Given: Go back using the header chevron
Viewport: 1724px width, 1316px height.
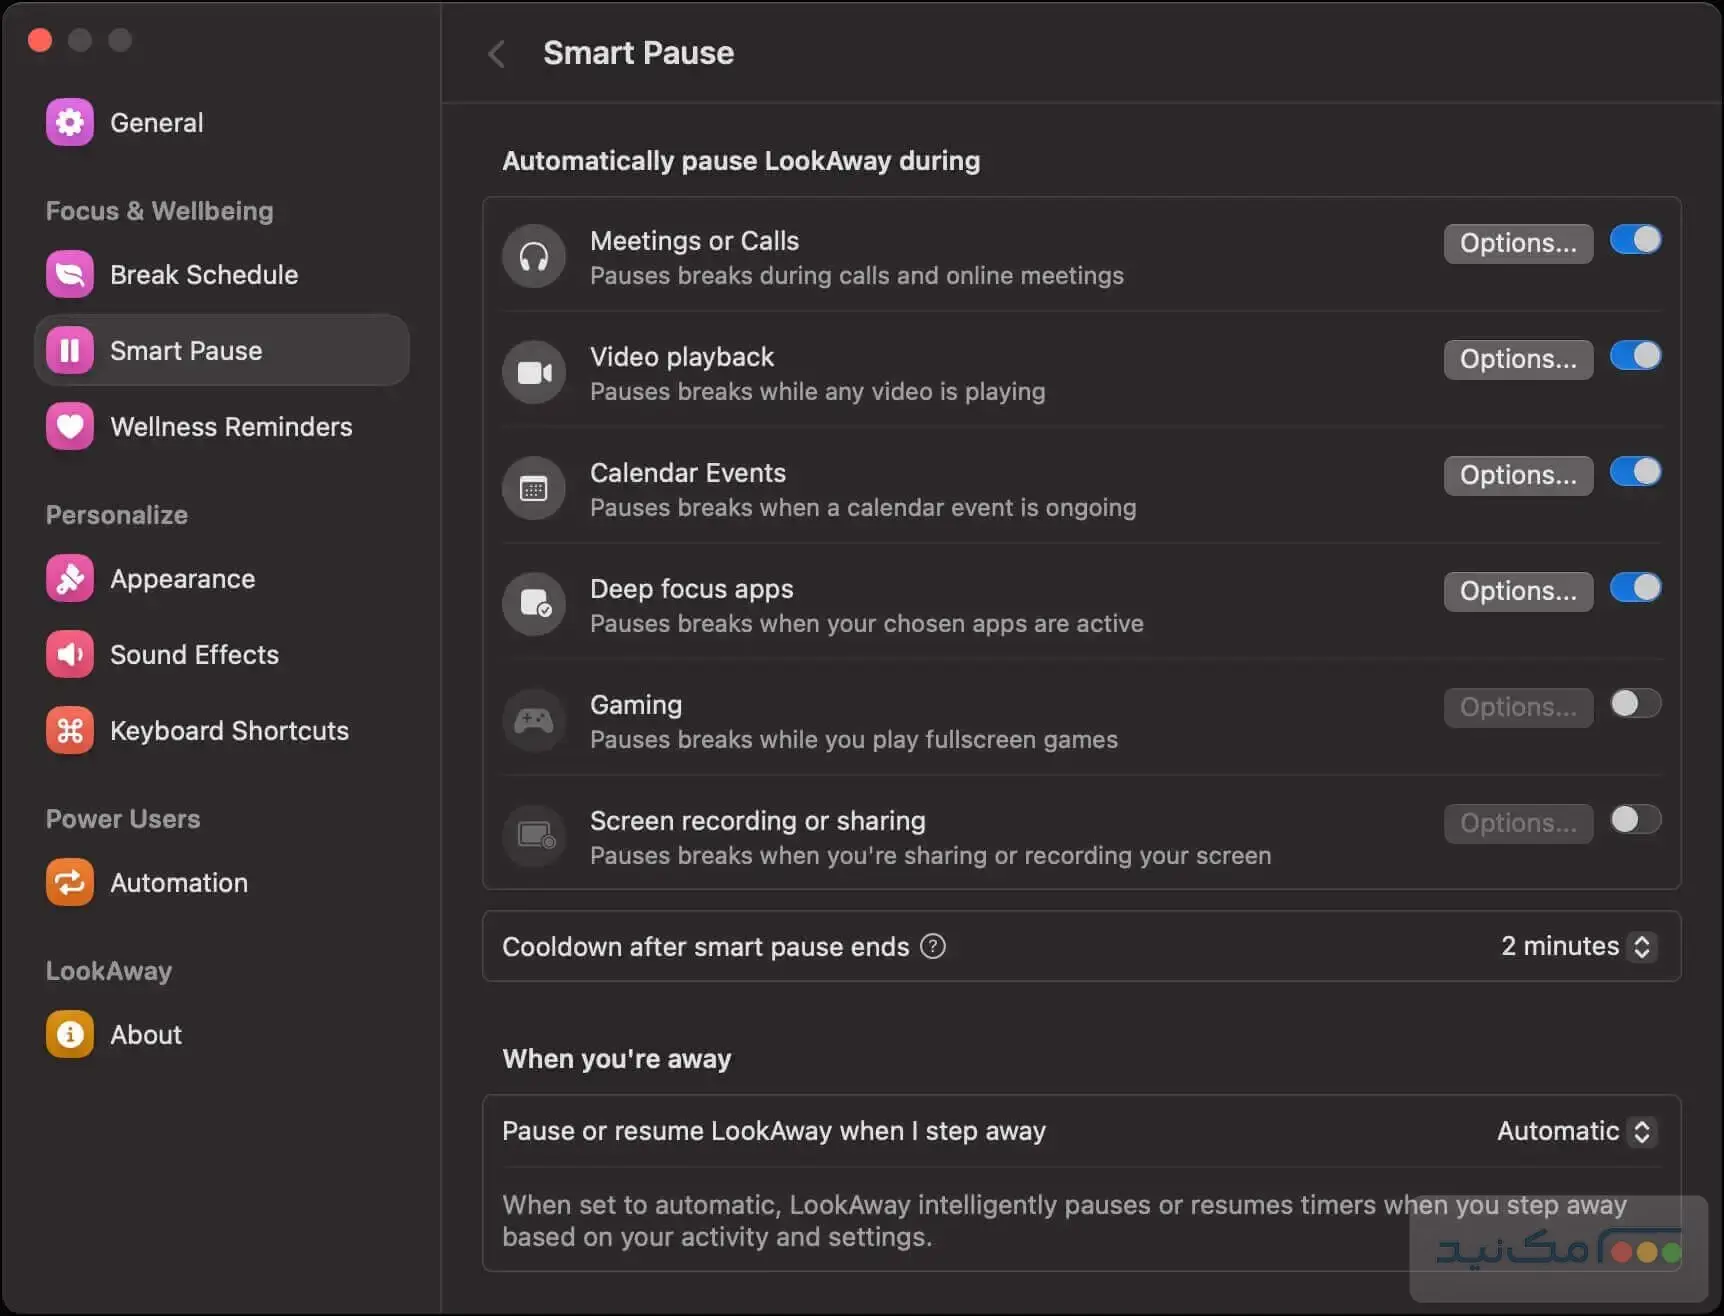Looking at the screenshot, I should click(x=497, y=54).
